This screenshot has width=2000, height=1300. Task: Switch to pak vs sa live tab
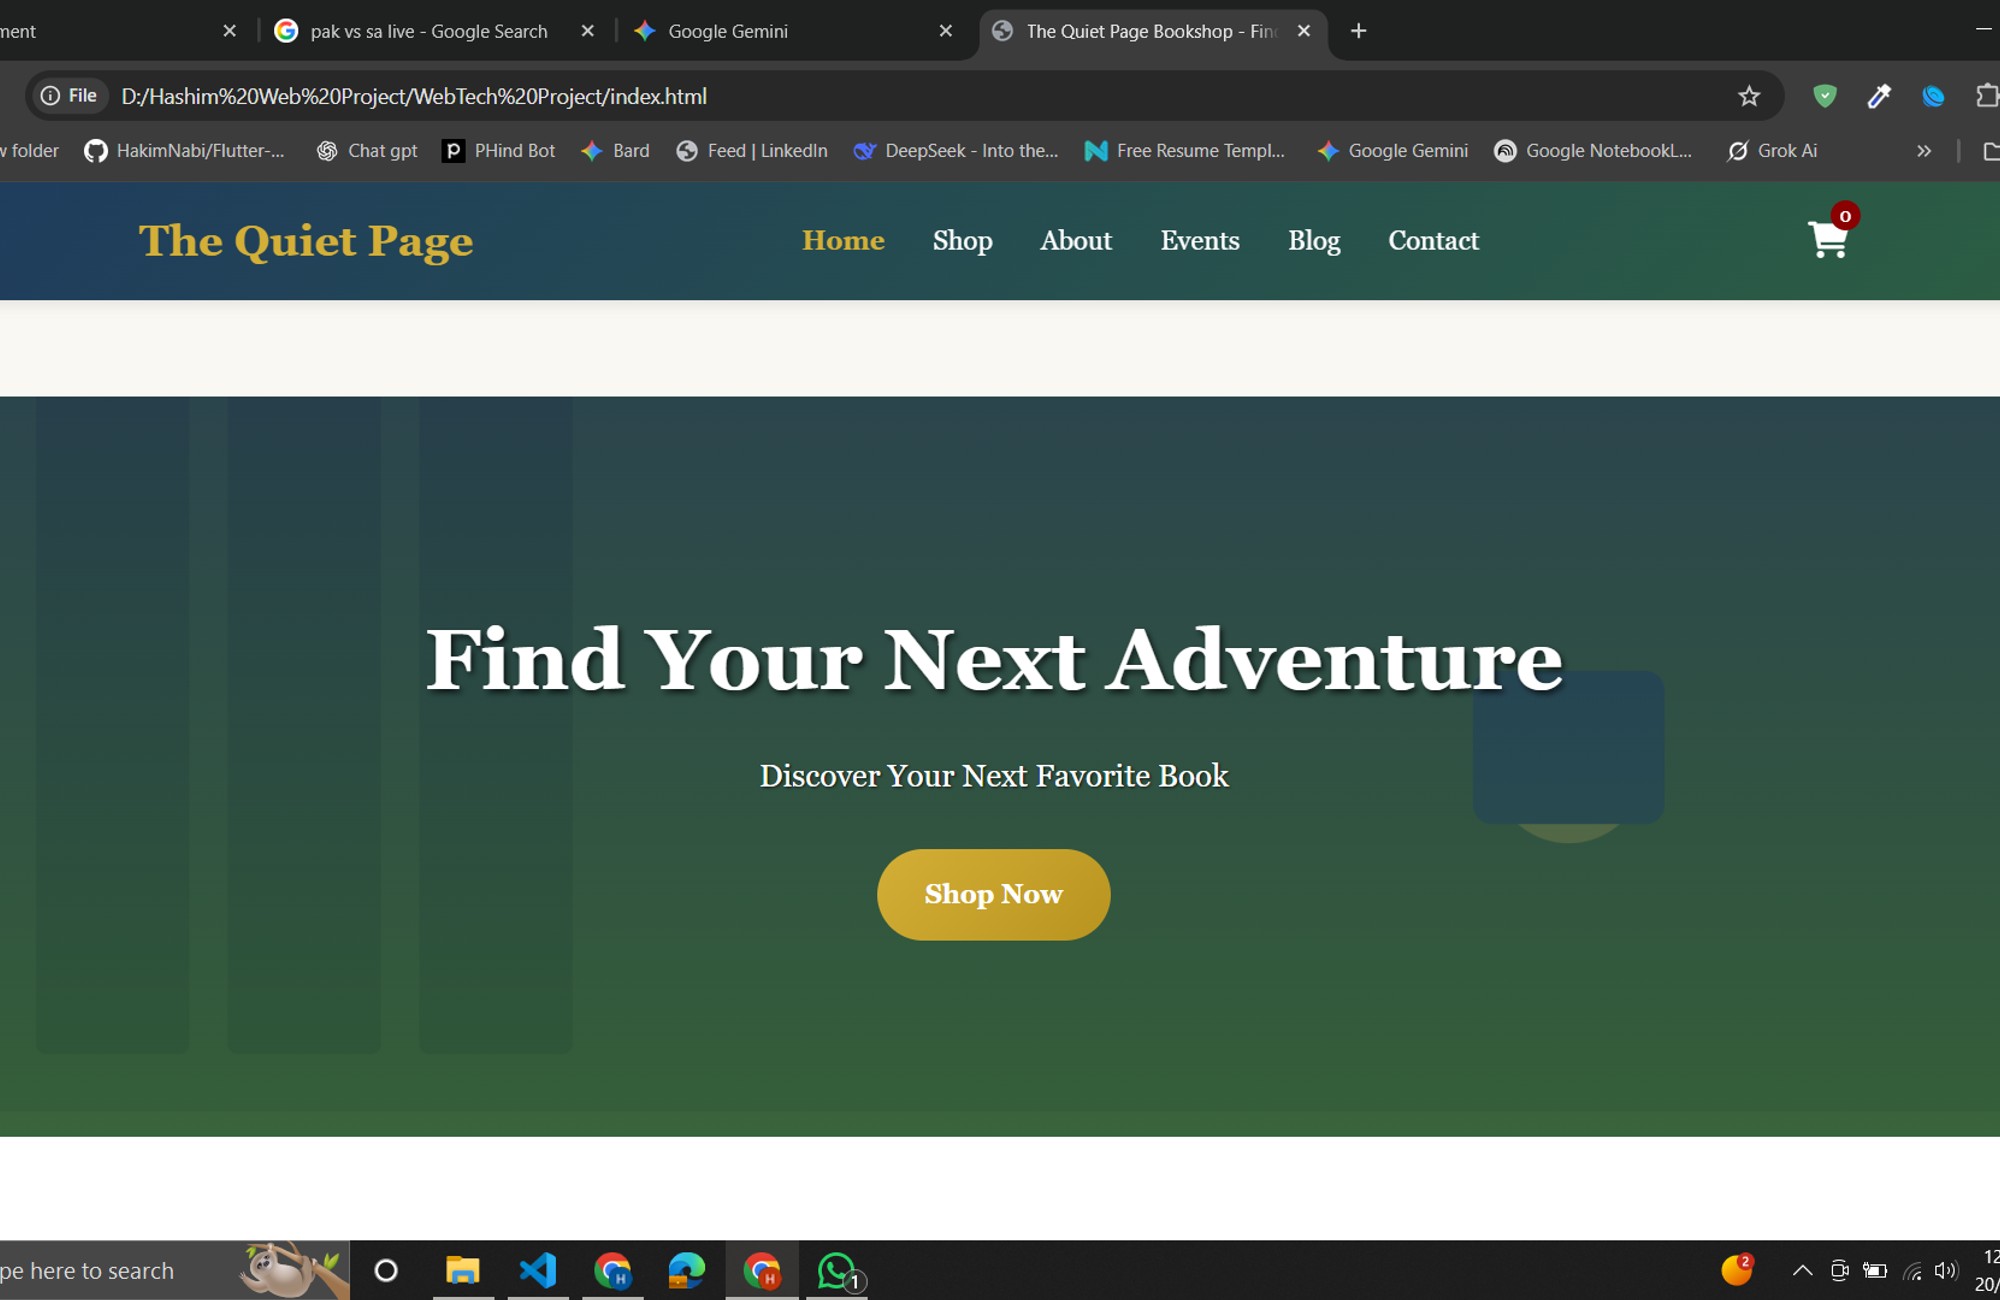pos(428,31)
